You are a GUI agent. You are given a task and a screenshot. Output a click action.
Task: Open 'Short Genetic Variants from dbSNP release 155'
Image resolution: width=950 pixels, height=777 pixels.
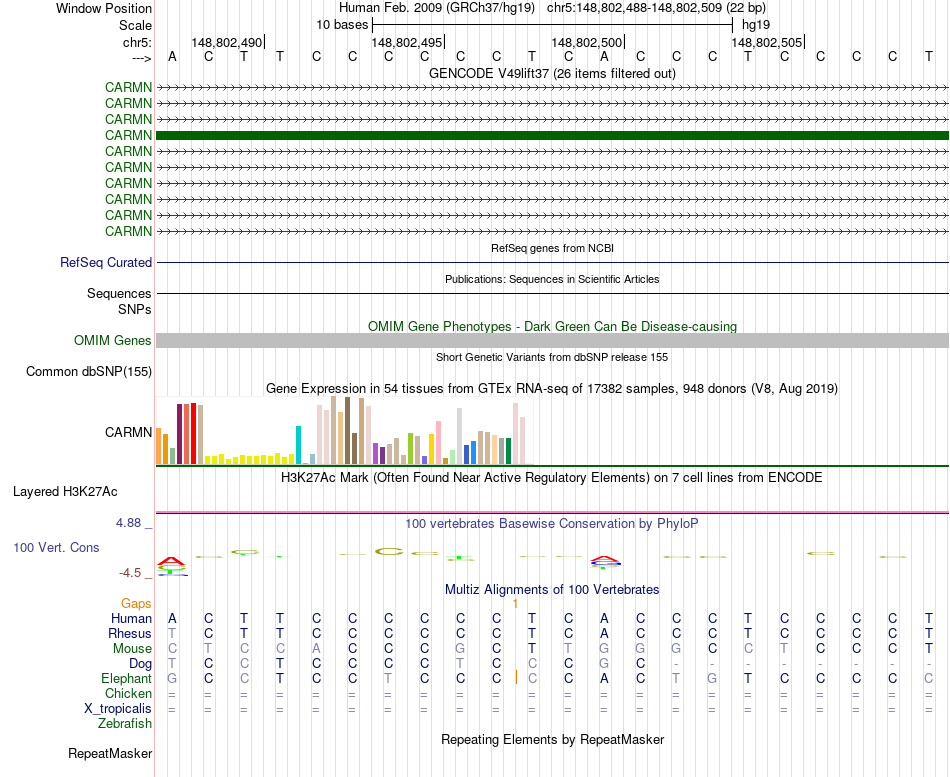552,357
